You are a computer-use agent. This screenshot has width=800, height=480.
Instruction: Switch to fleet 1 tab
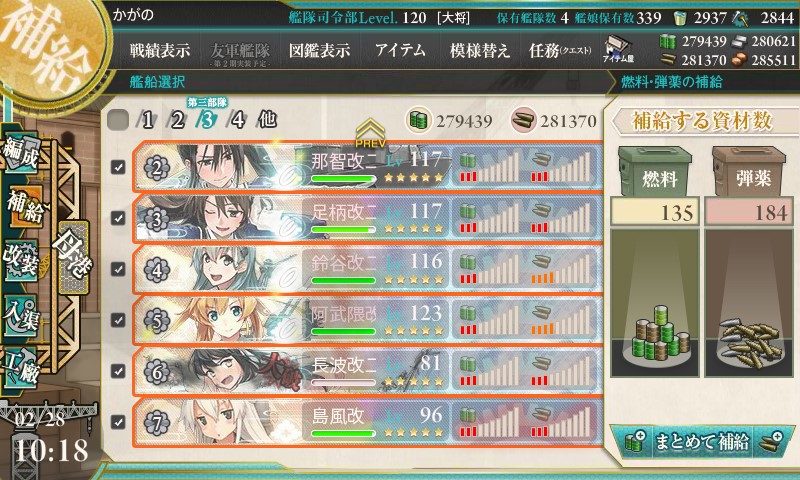coord(147,120)
